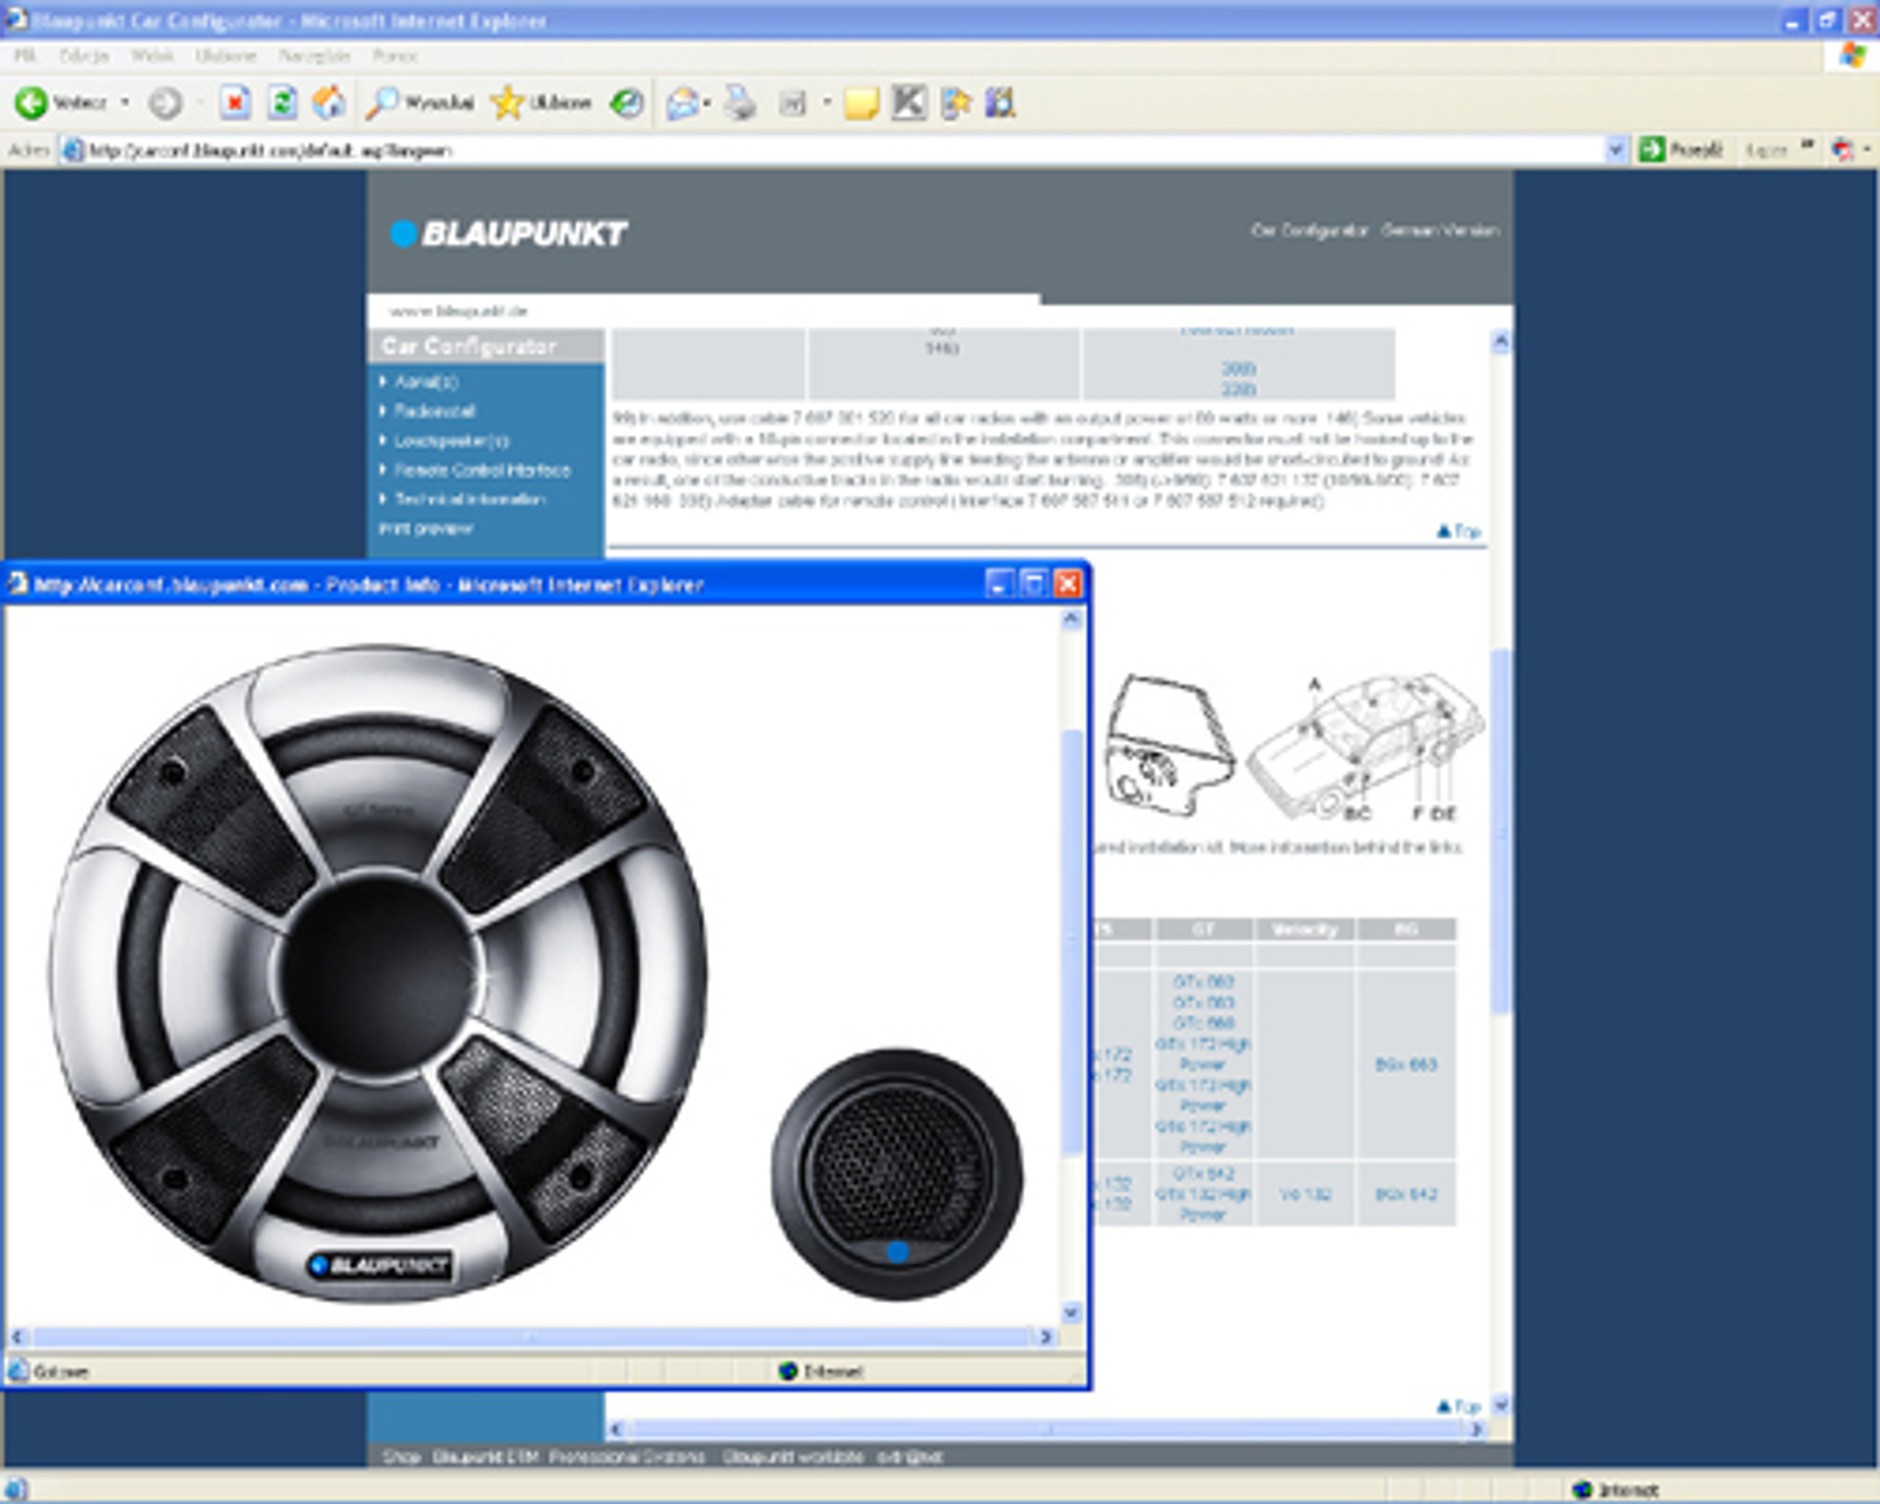Expand the Loudspeaker(s) sidebar item
The width and height of the screenshot is (1880, 1504).
coord(450,441)
